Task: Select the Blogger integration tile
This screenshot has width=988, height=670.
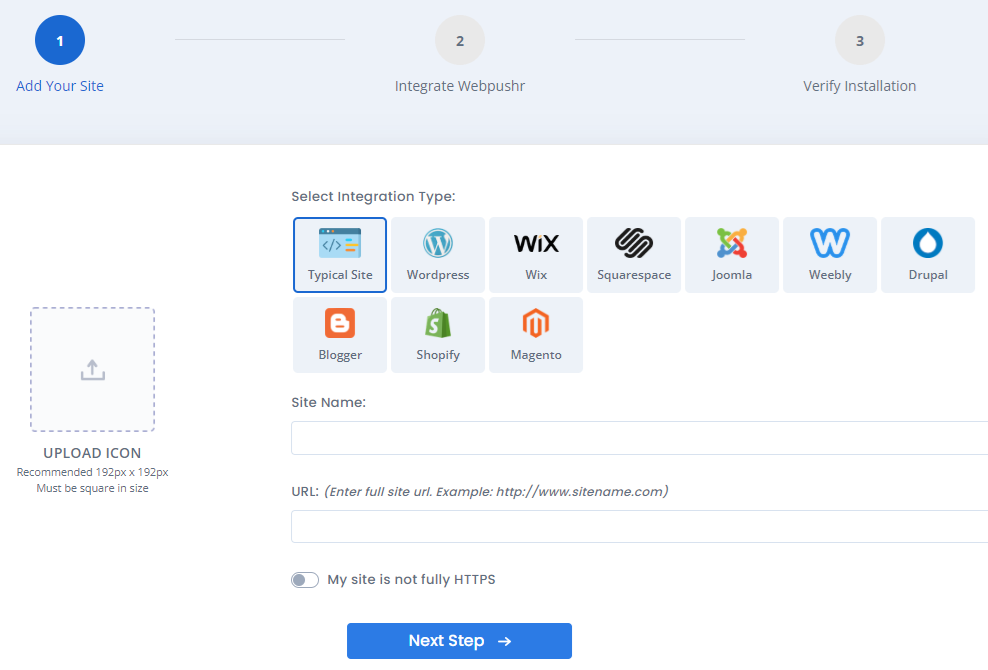Action: (x=340, y=335)
